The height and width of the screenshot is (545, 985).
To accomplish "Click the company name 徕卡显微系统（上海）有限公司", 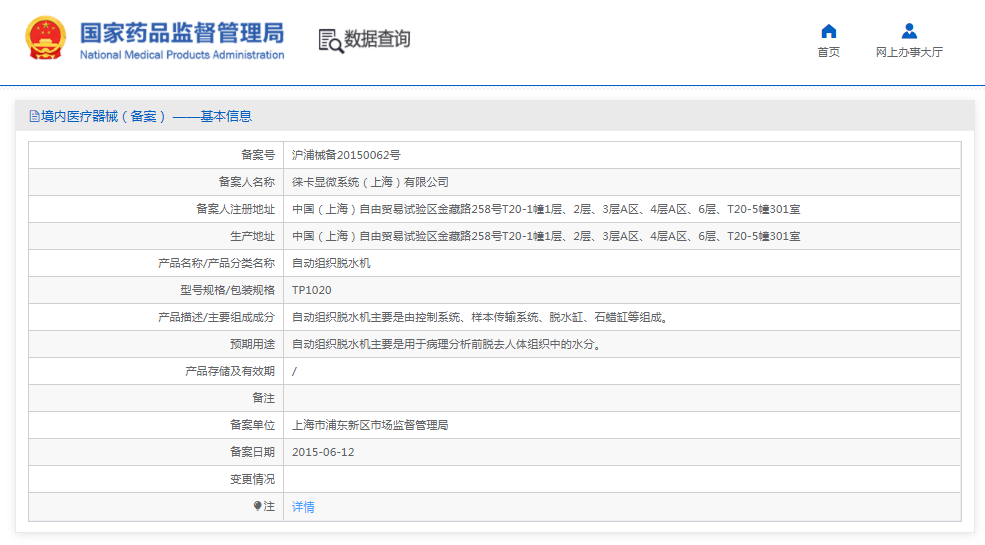I will point(370,182).
